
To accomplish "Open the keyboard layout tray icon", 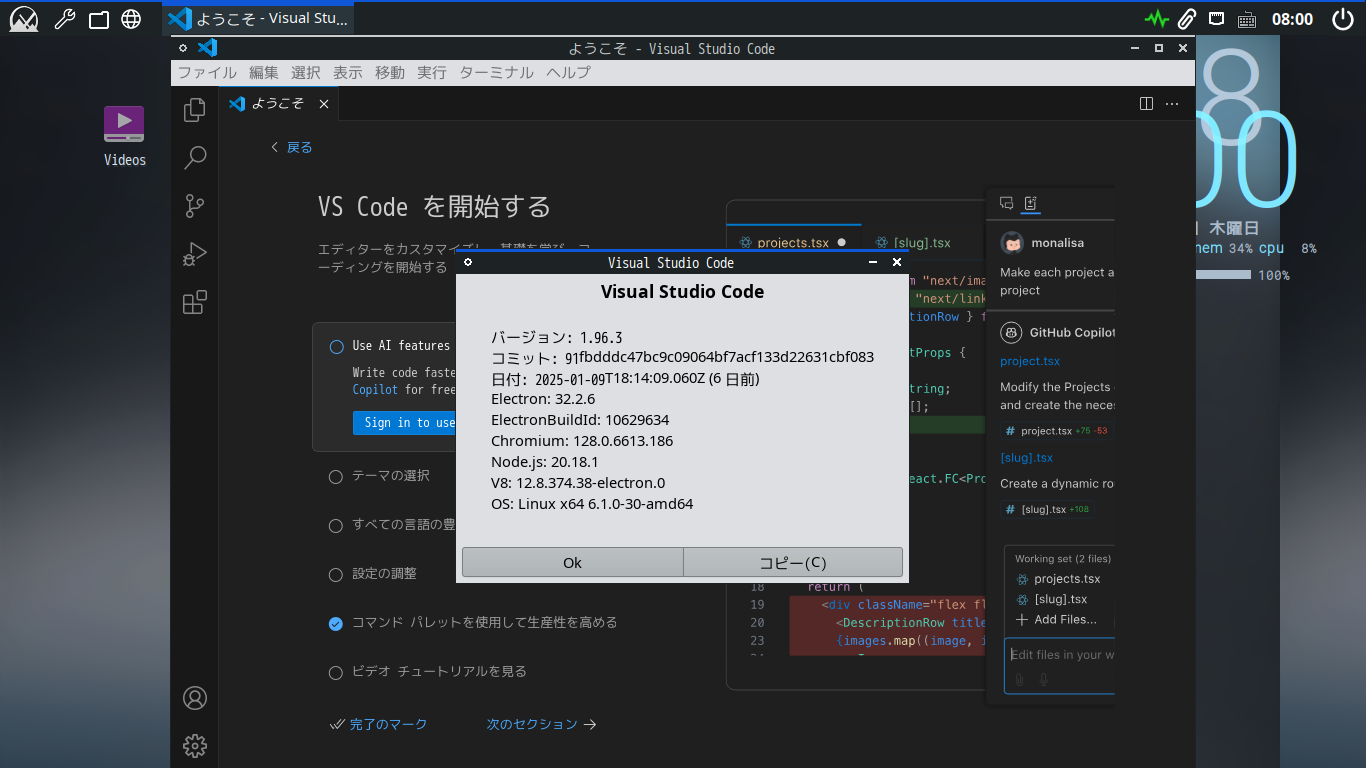I will pos(1247,19).
